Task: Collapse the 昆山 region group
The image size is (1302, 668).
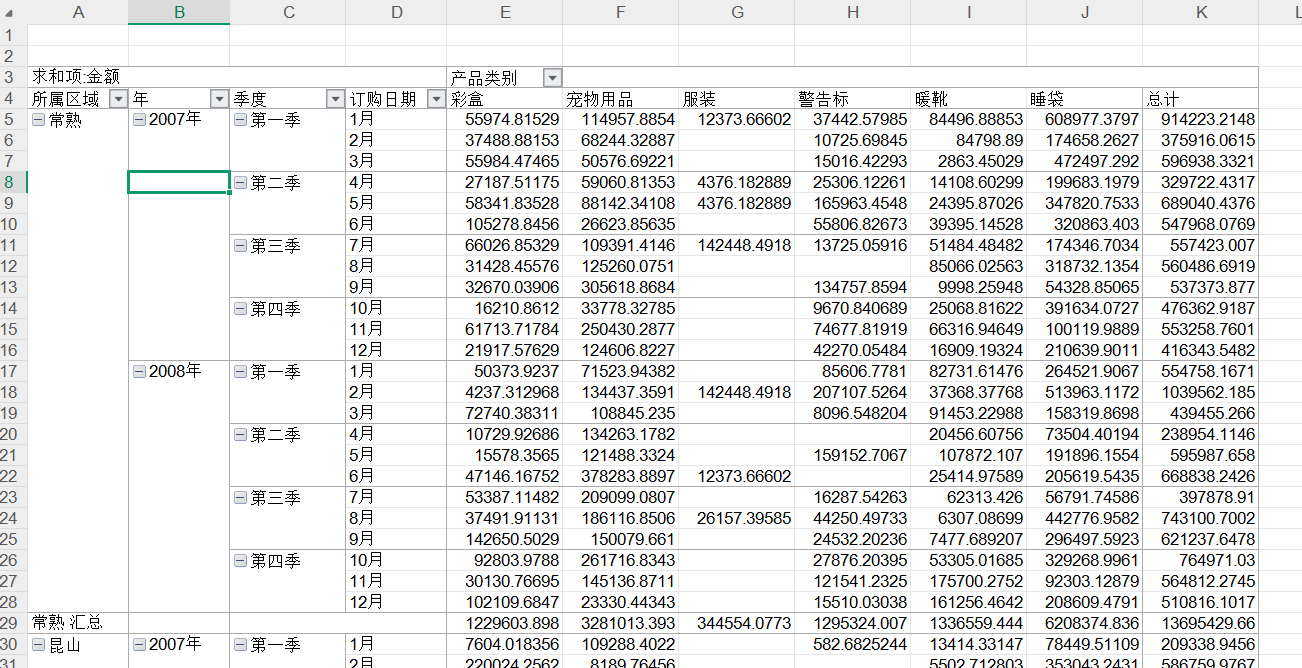Action: click(x=39, y=645)
